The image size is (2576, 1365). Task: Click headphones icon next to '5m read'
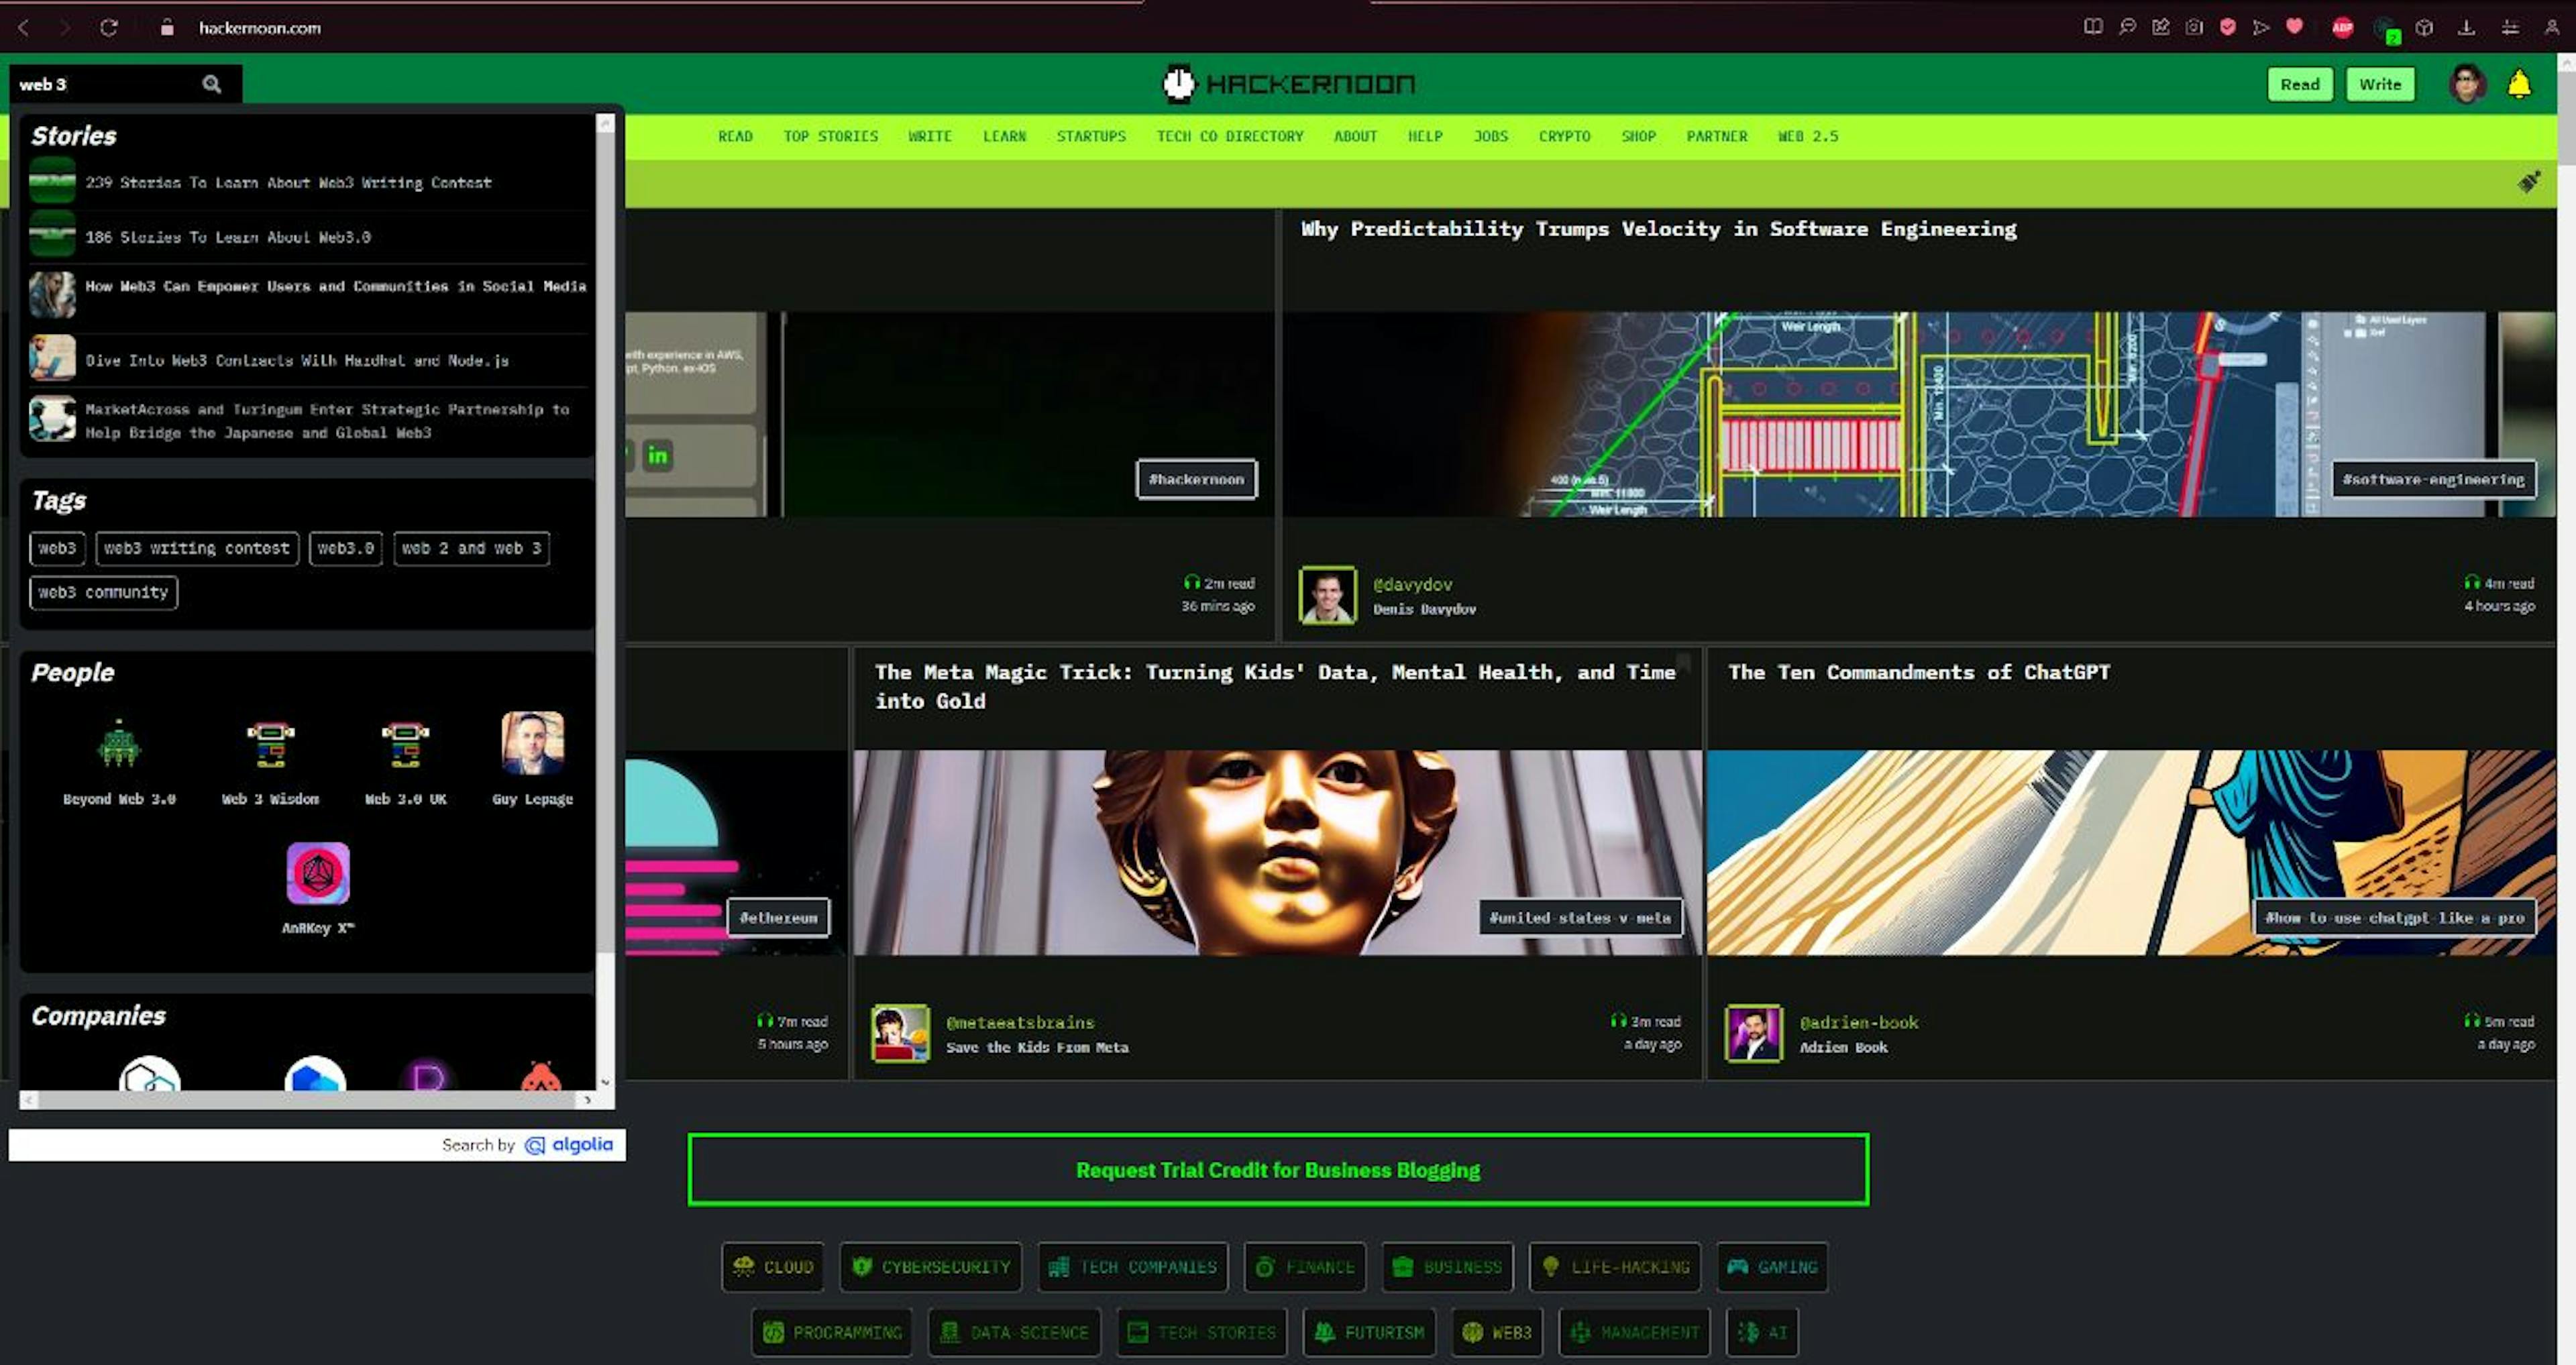2471,1020
